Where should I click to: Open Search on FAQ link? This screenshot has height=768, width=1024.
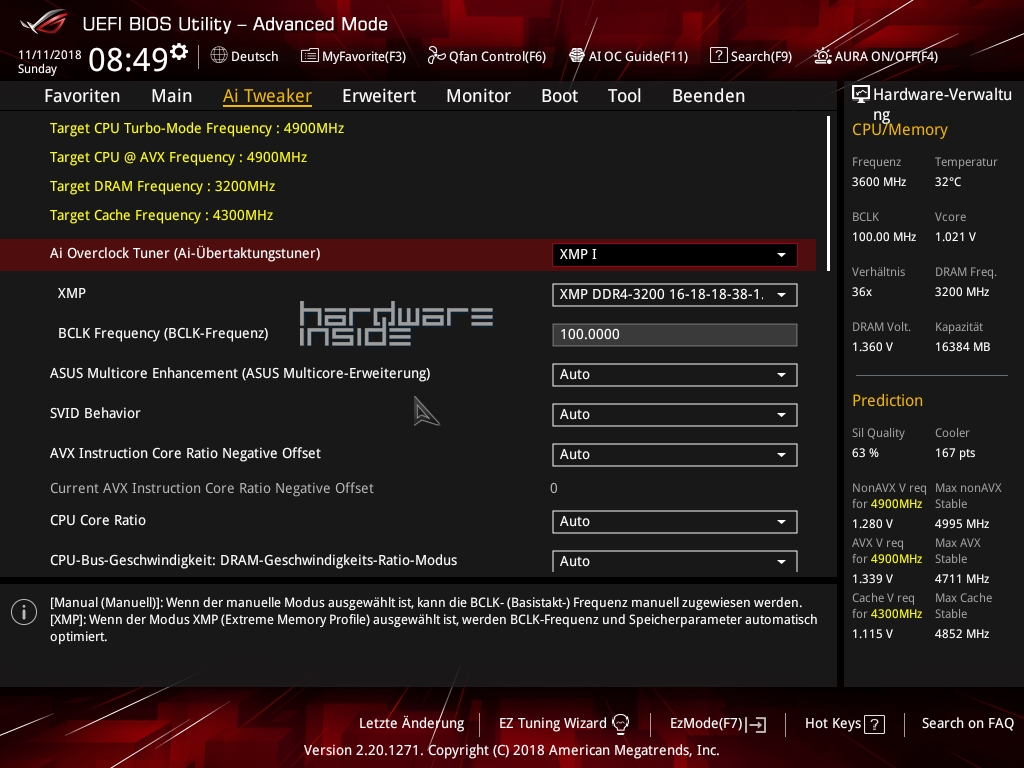(x=967, y=724)
